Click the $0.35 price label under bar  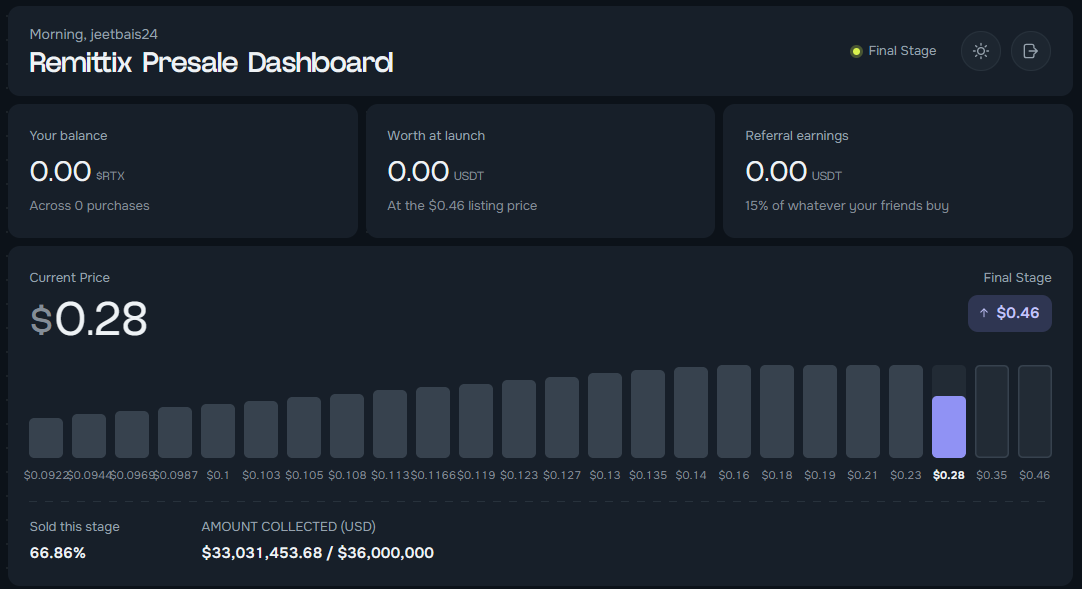click(x=992, y=475)
